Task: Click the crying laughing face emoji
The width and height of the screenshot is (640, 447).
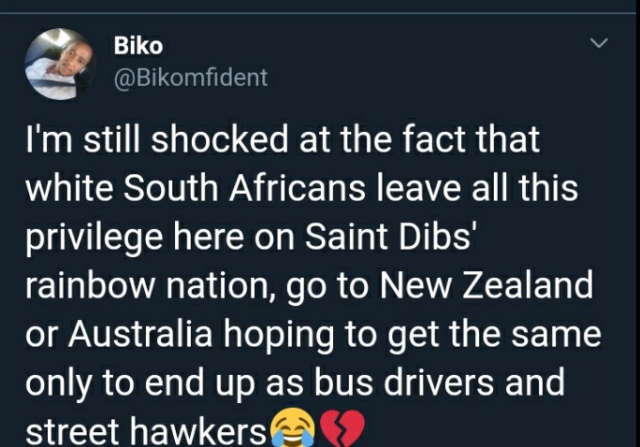Action: pos(293,427)
